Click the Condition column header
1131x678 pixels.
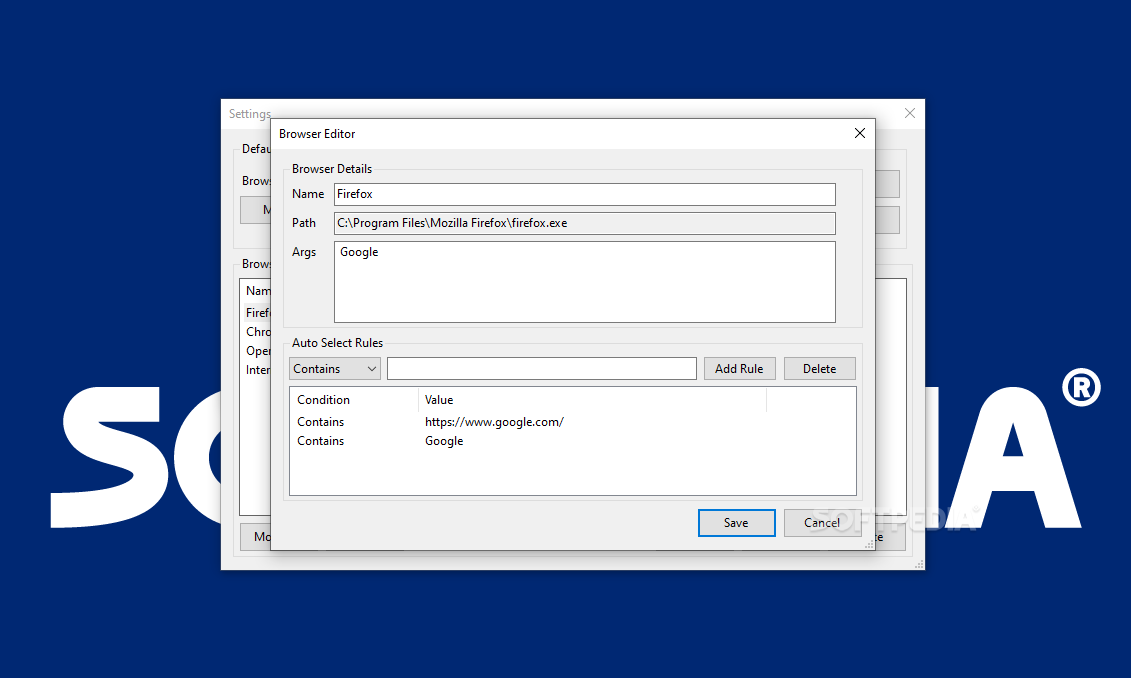[354, 400]
